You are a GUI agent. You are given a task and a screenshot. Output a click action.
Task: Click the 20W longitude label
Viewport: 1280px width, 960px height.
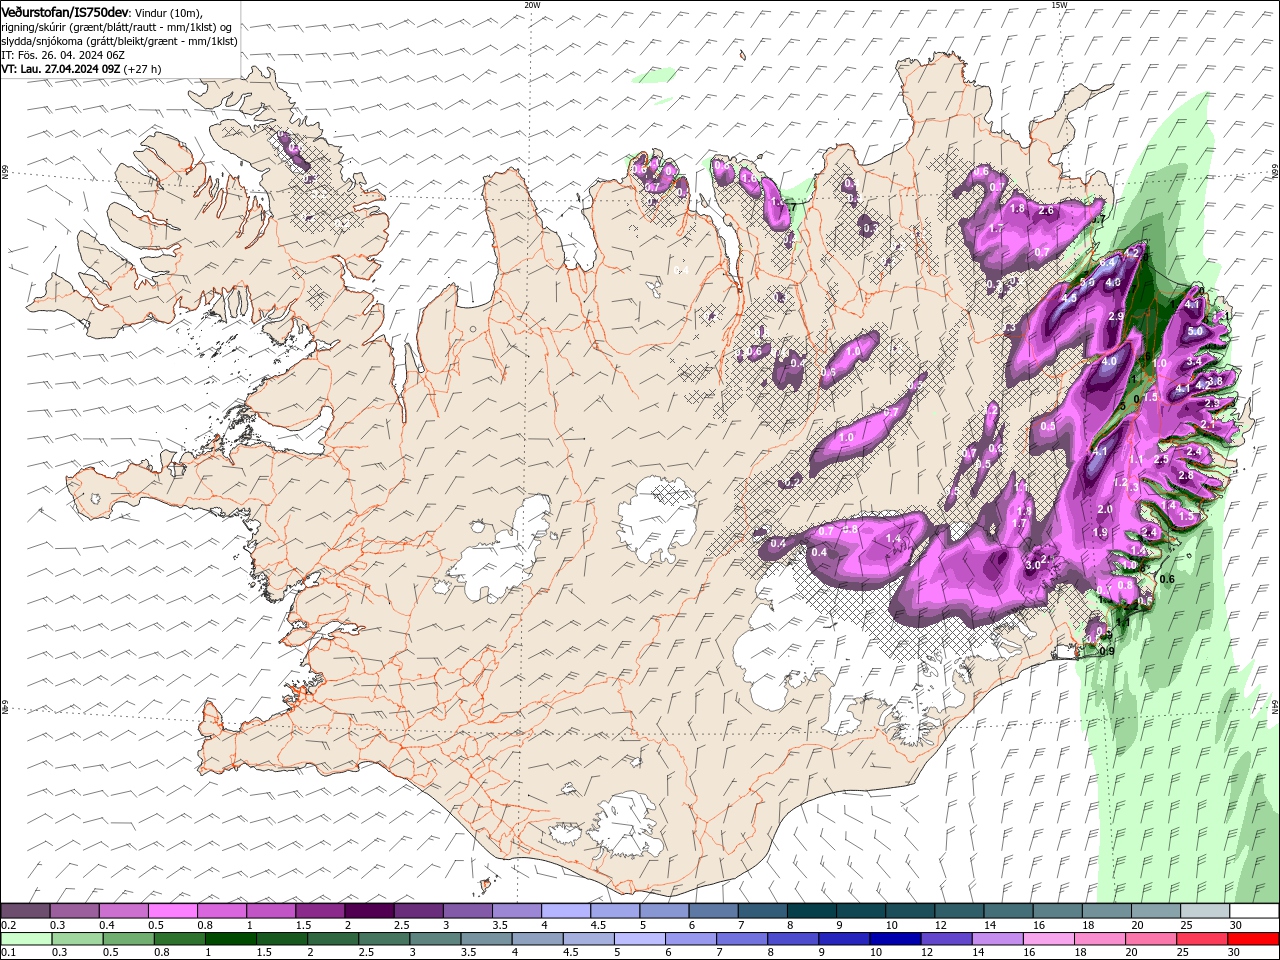point(532,5)
